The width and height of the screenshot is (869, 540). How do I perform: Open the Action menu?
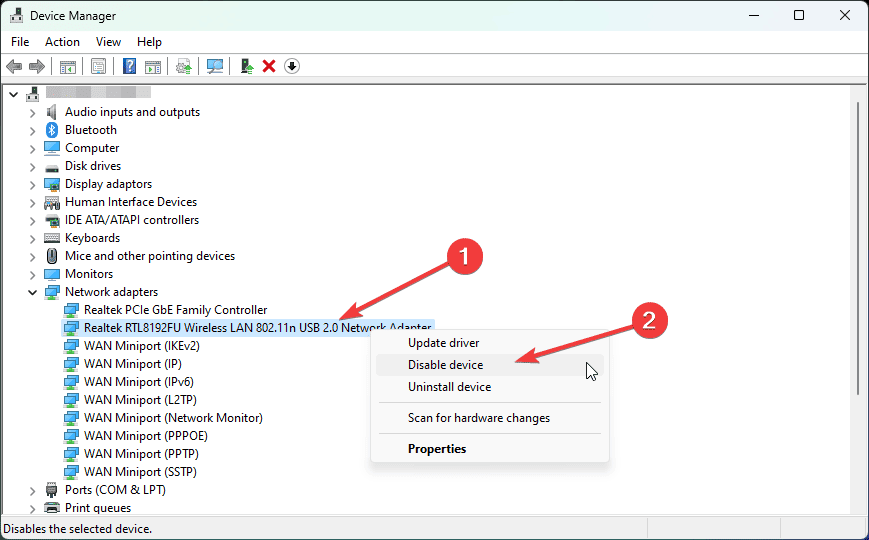pos(62,42)
